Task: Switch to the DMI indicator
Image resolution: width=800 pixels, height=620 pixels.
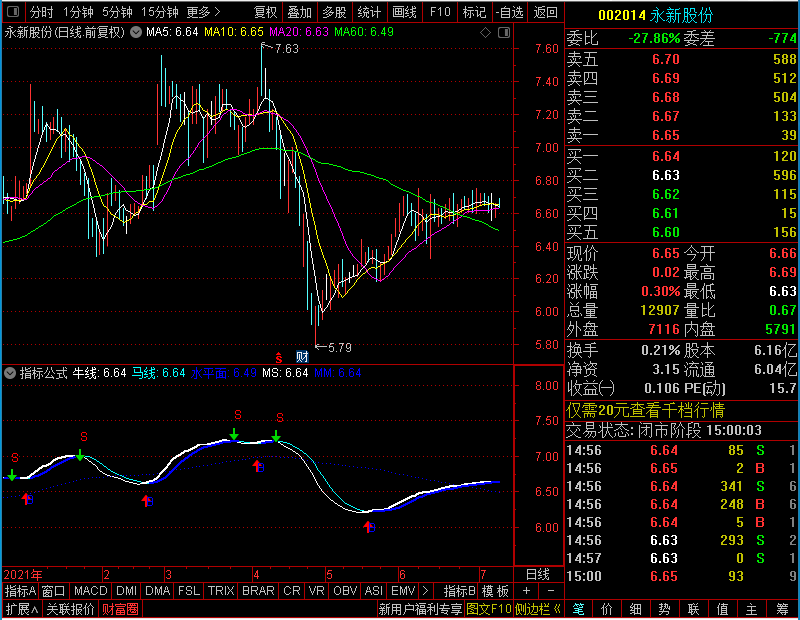Action: click(126, 591)
